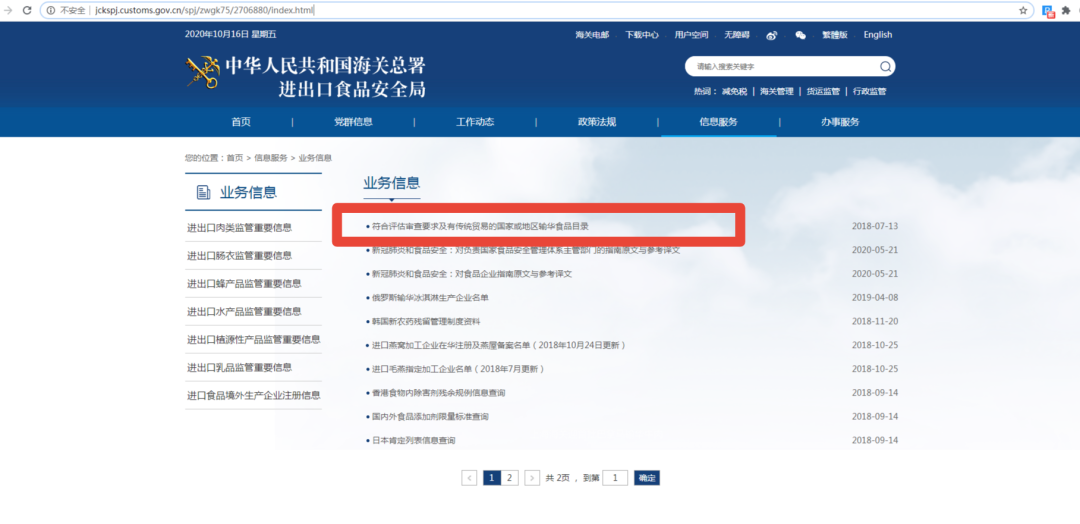Switch to English version

(878, 35)
